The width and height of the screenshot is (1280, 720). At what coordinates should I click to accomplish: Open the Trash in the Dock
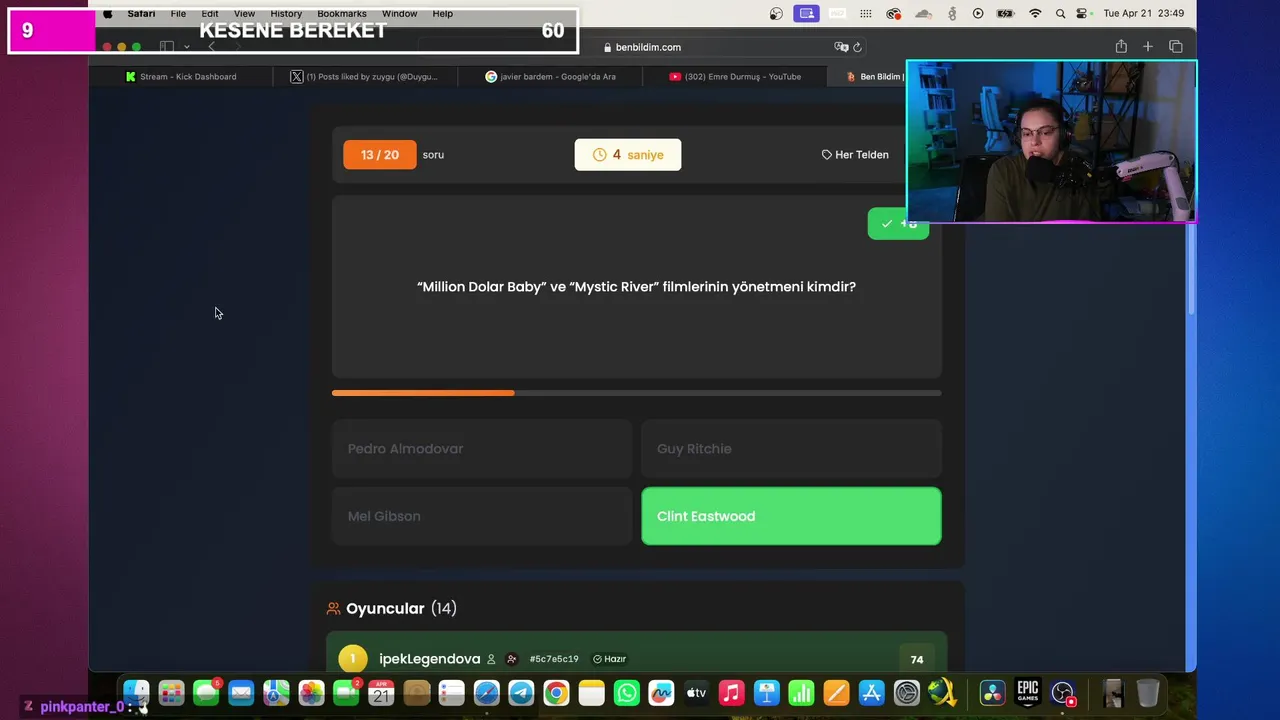(1148, 692)
